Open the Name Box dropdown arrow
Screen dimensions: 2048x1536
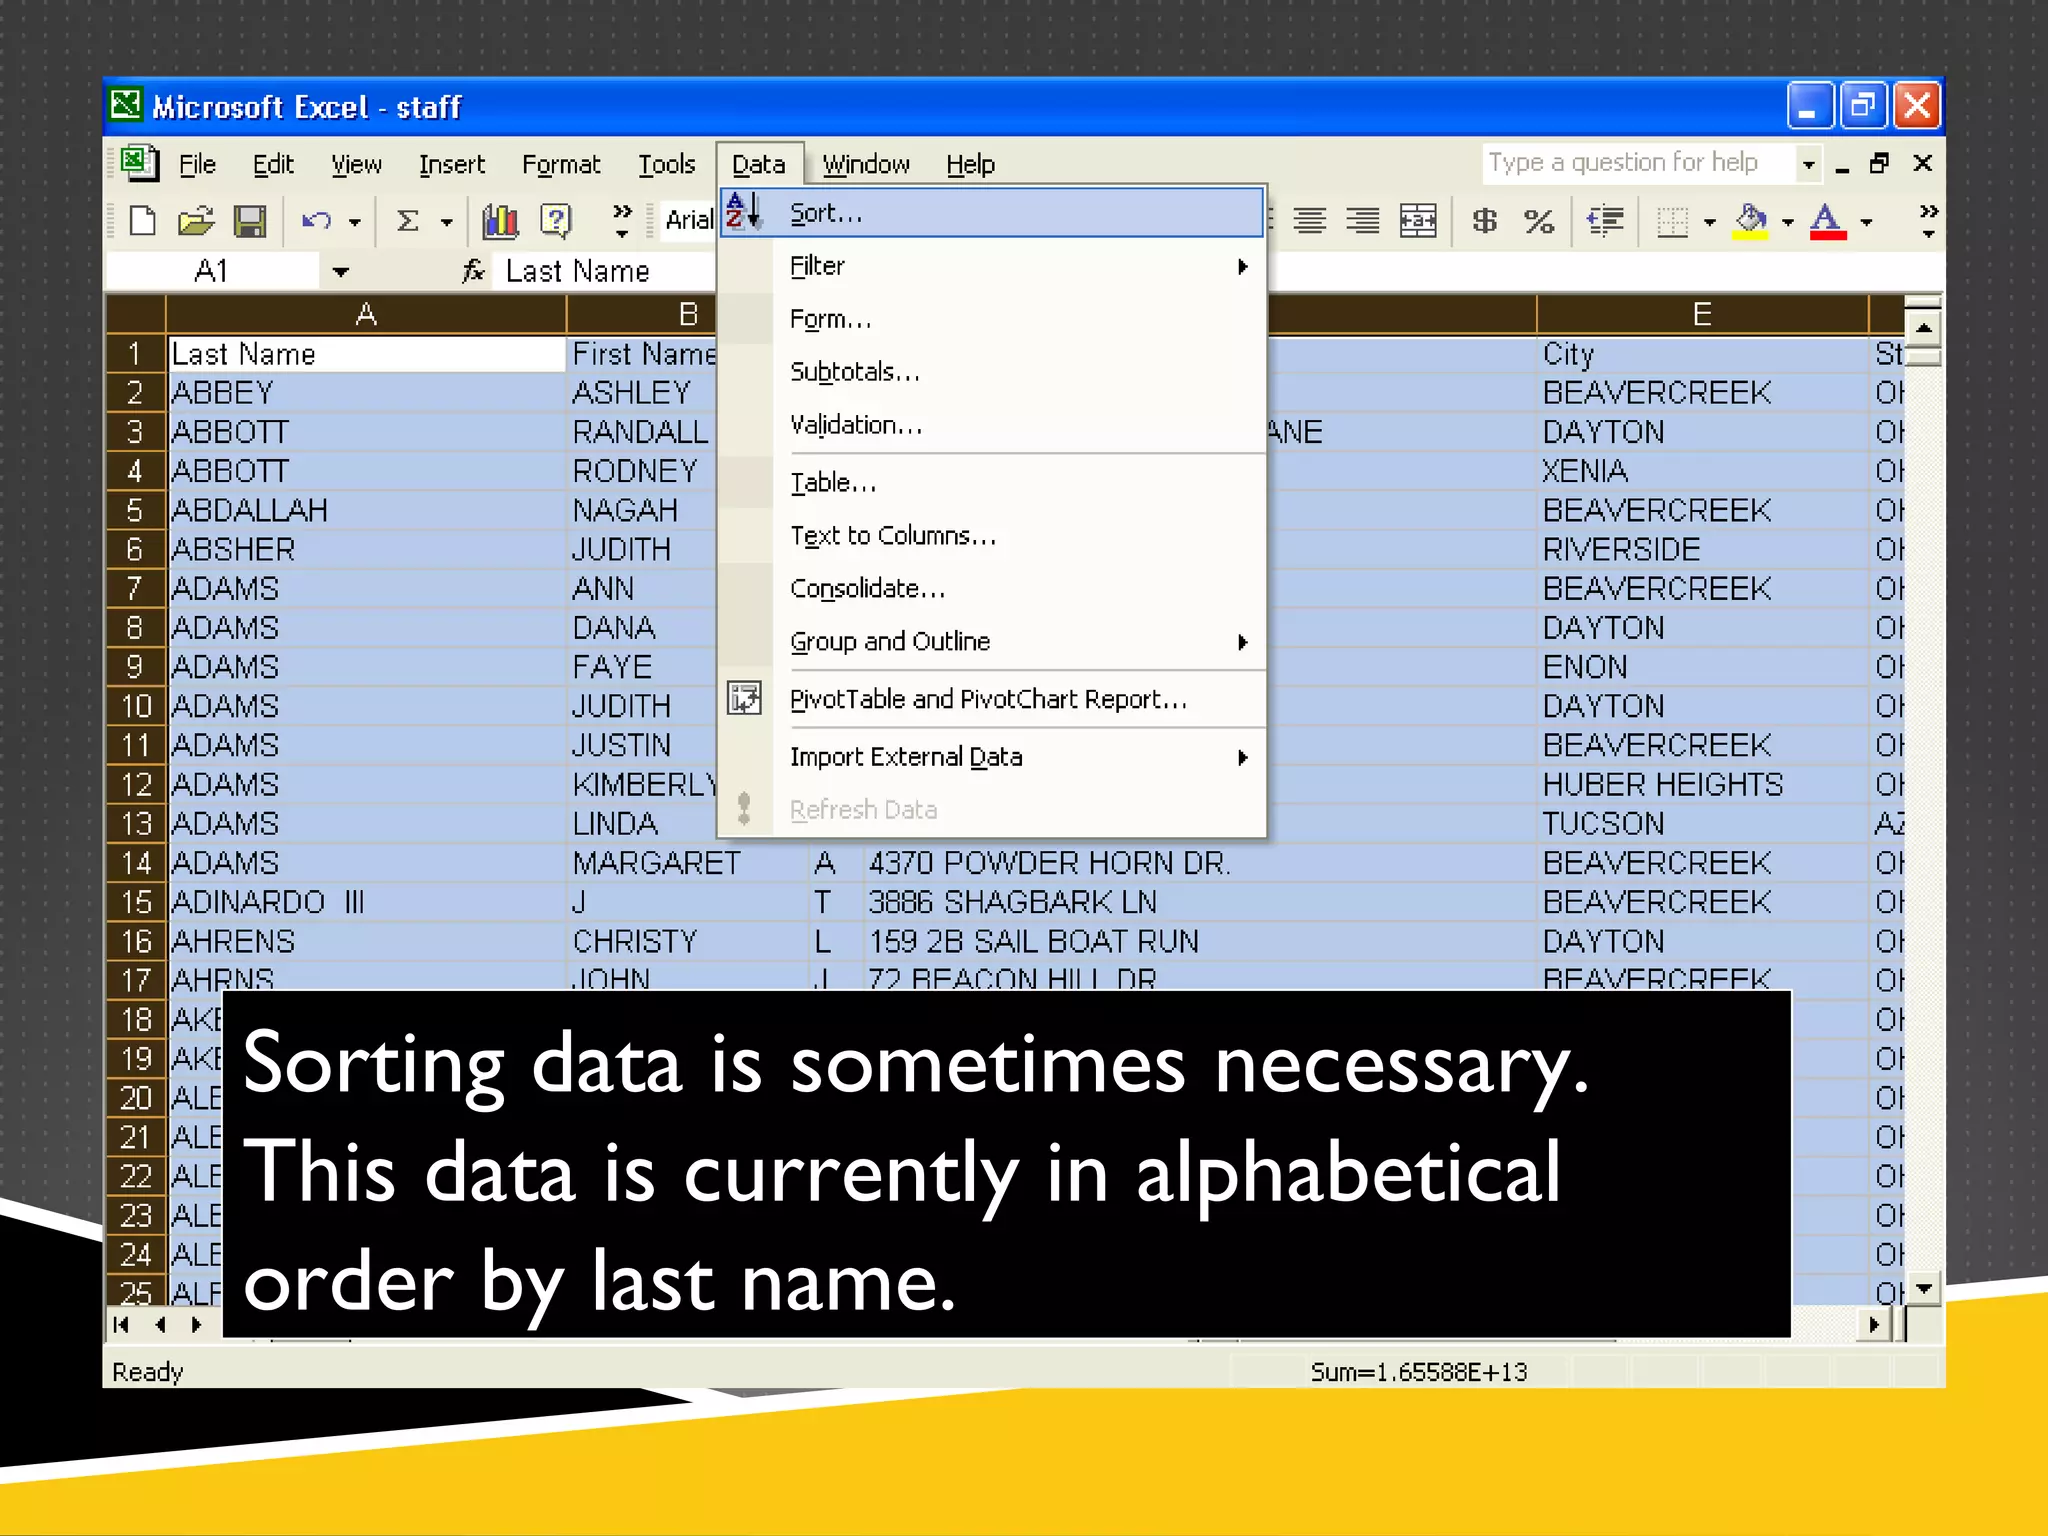coord(340,272)
